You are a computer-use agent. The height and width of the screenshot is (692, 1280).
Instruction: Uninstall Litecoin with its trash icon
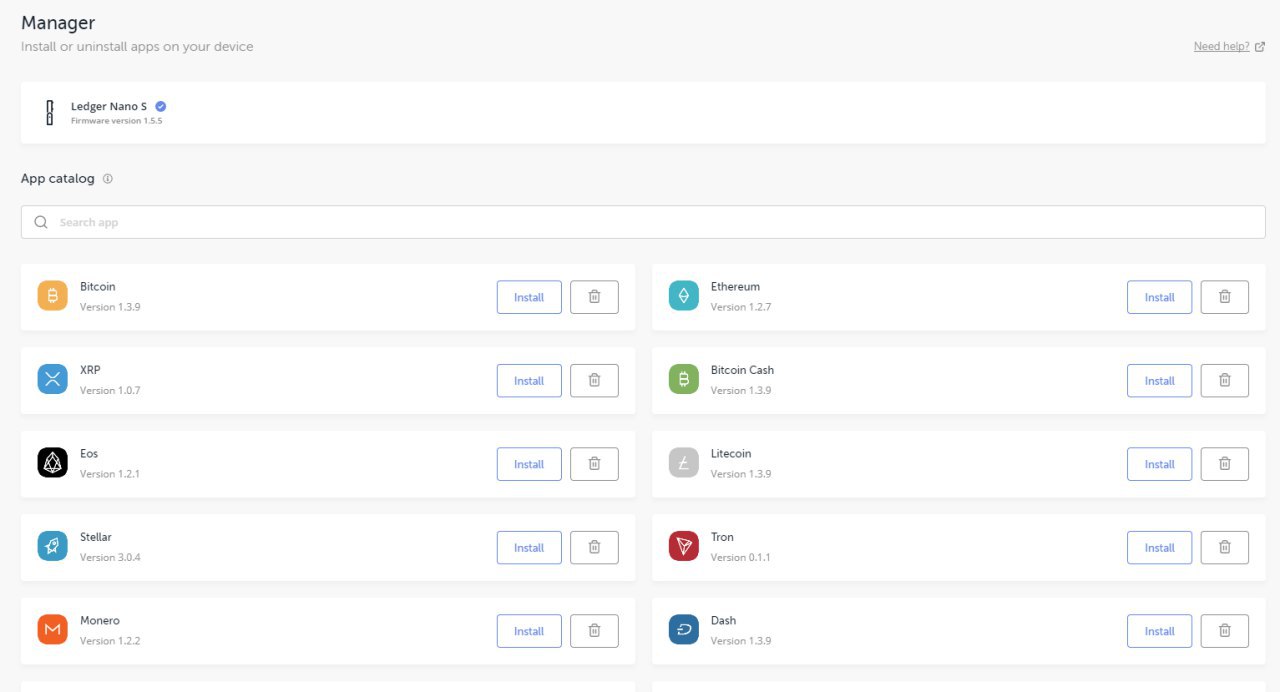[x=1224, y=464]
